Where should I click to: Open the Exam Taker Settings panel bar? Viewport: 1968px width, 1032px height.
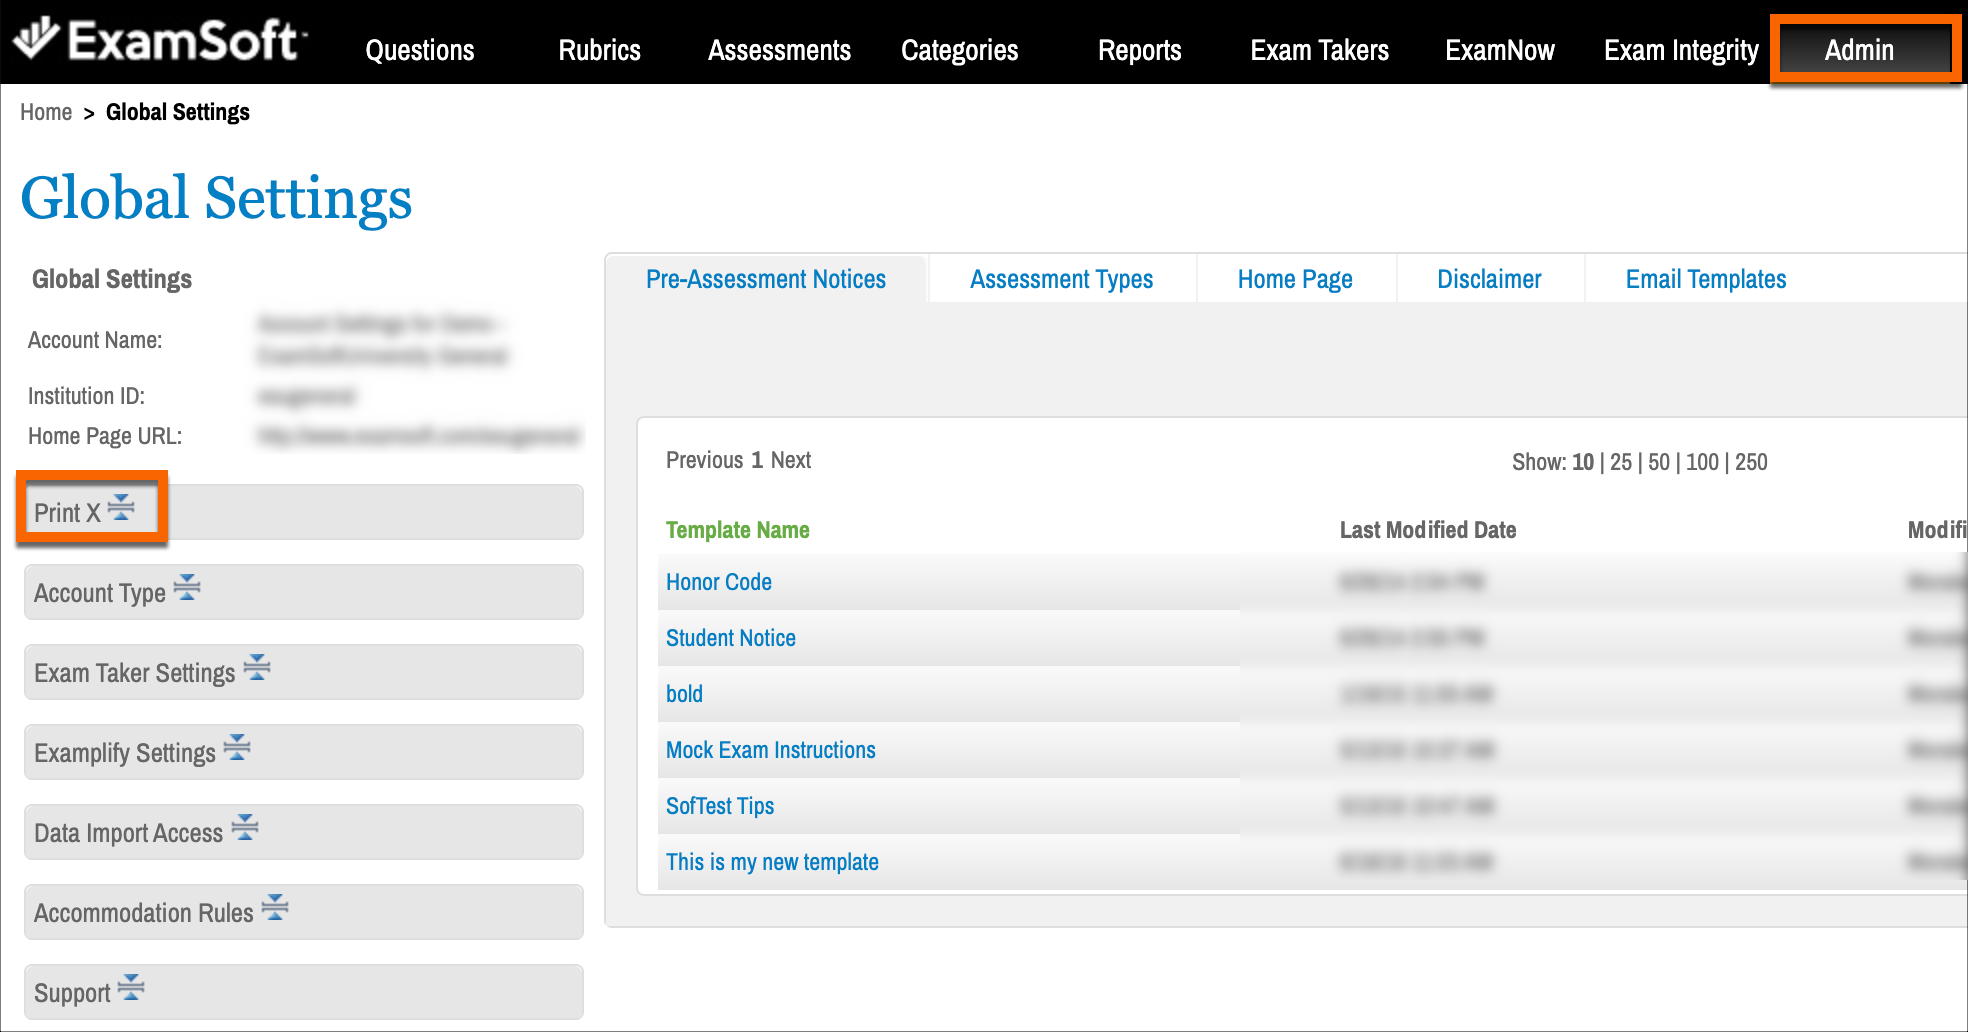[x=304, y=672]
